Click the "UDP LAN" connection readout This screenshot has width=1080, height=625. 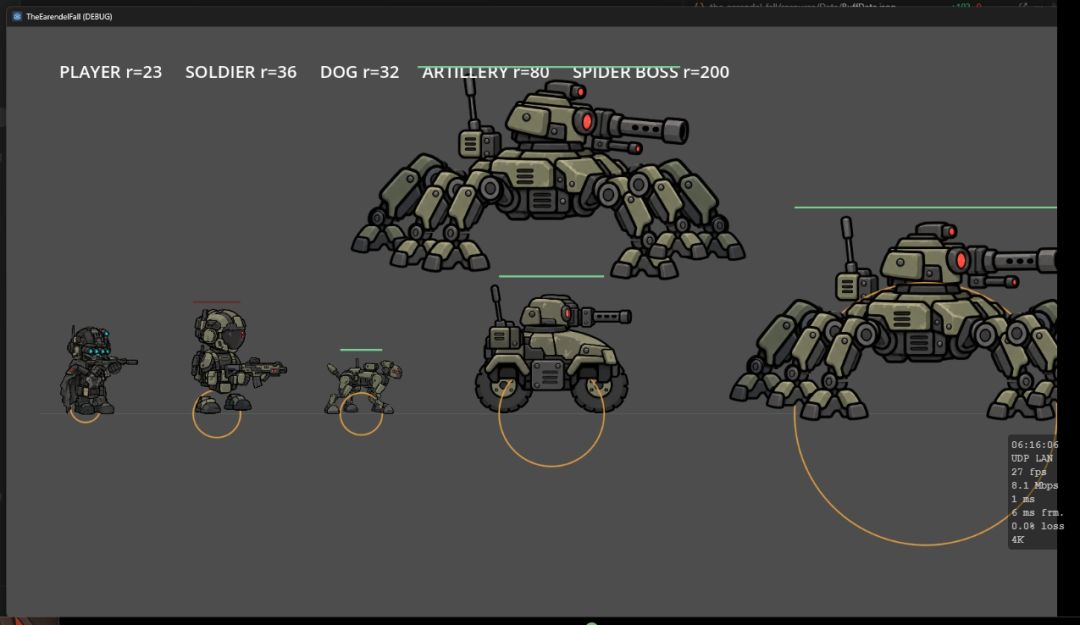tap(1032, 458)
